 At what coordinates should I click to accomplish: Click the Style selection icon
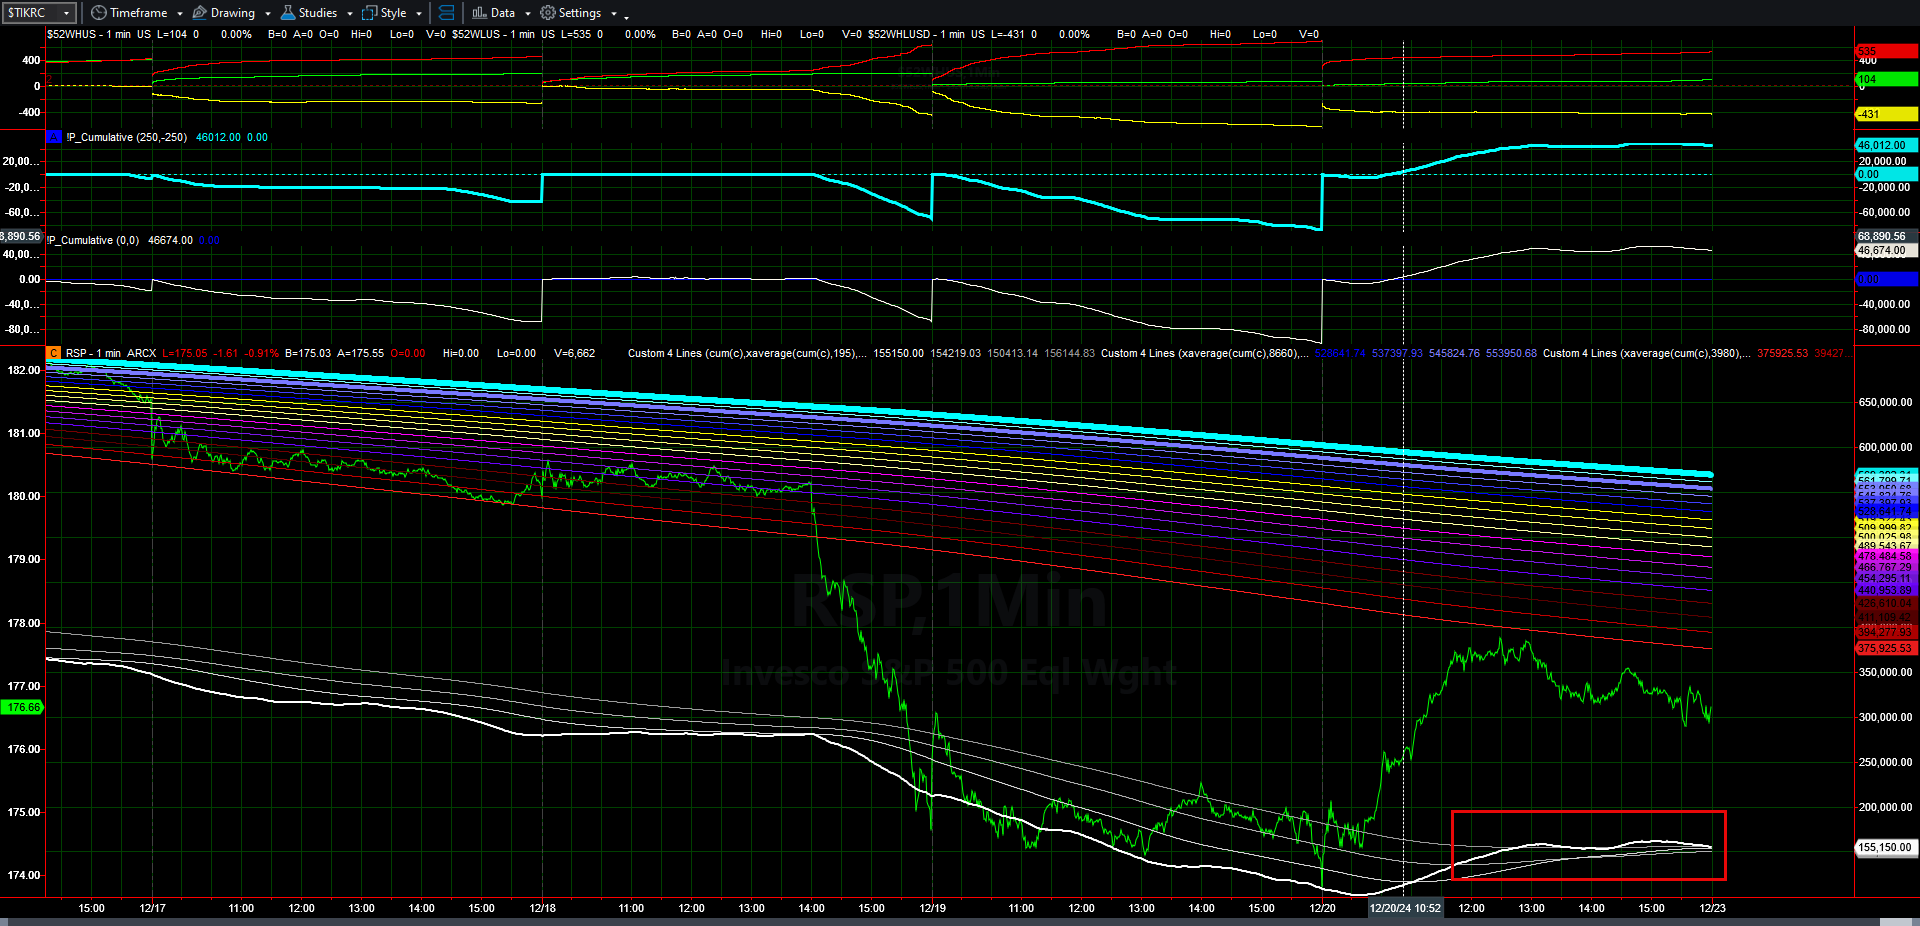coord(370,13)
